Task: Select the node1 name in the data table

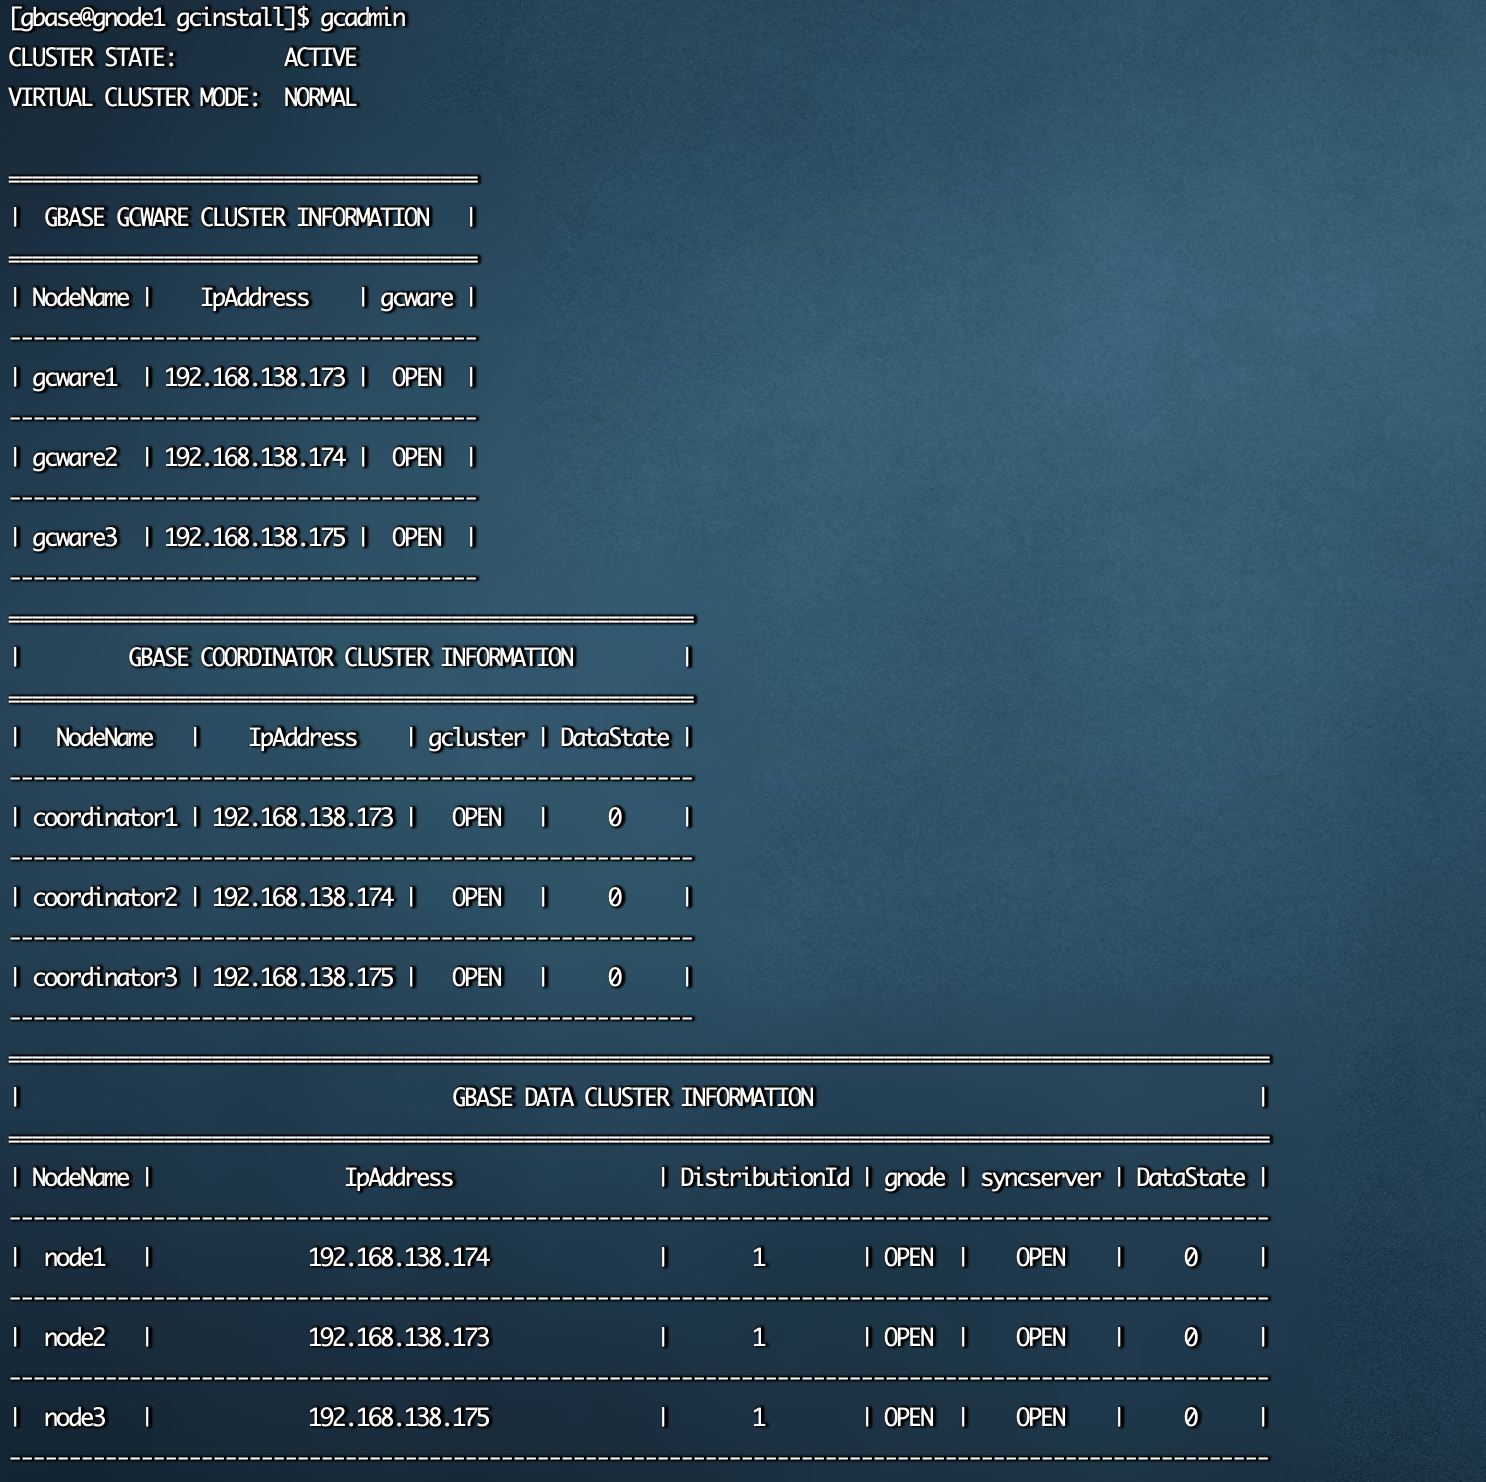Action: (x=75, y=1258)
